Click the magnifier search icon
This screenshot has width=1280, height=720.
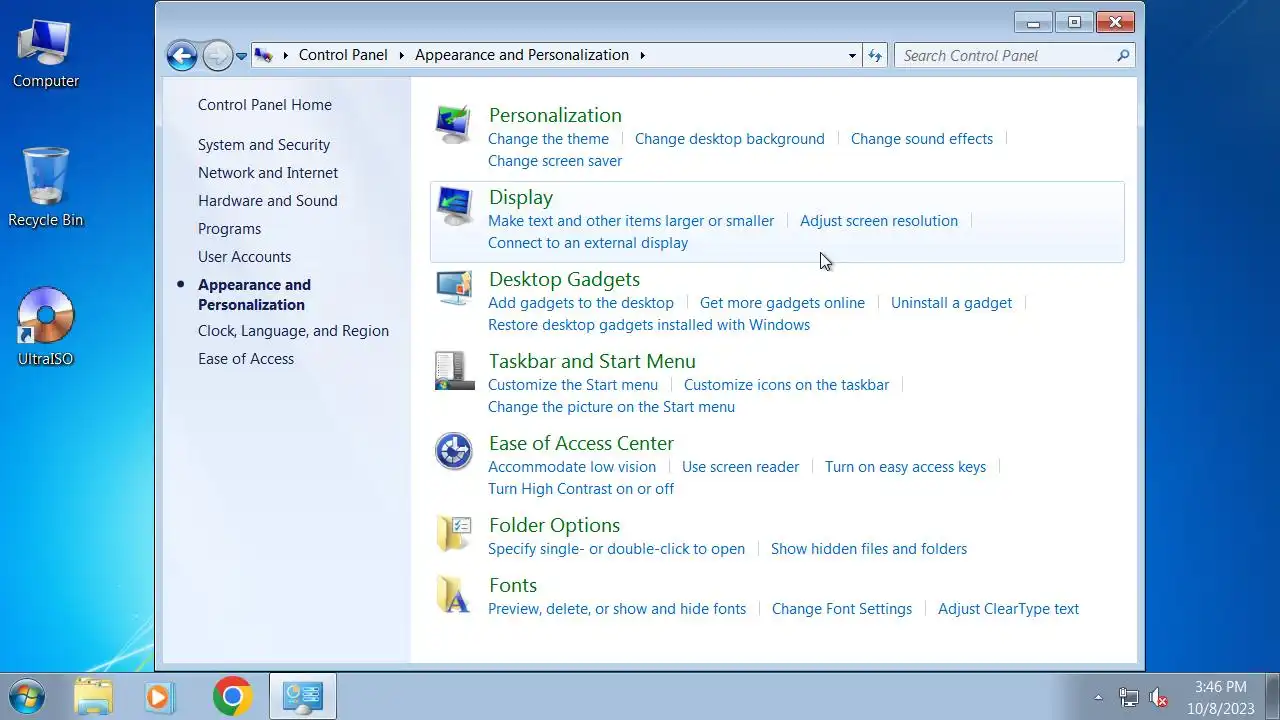(x=1123, y=56)
